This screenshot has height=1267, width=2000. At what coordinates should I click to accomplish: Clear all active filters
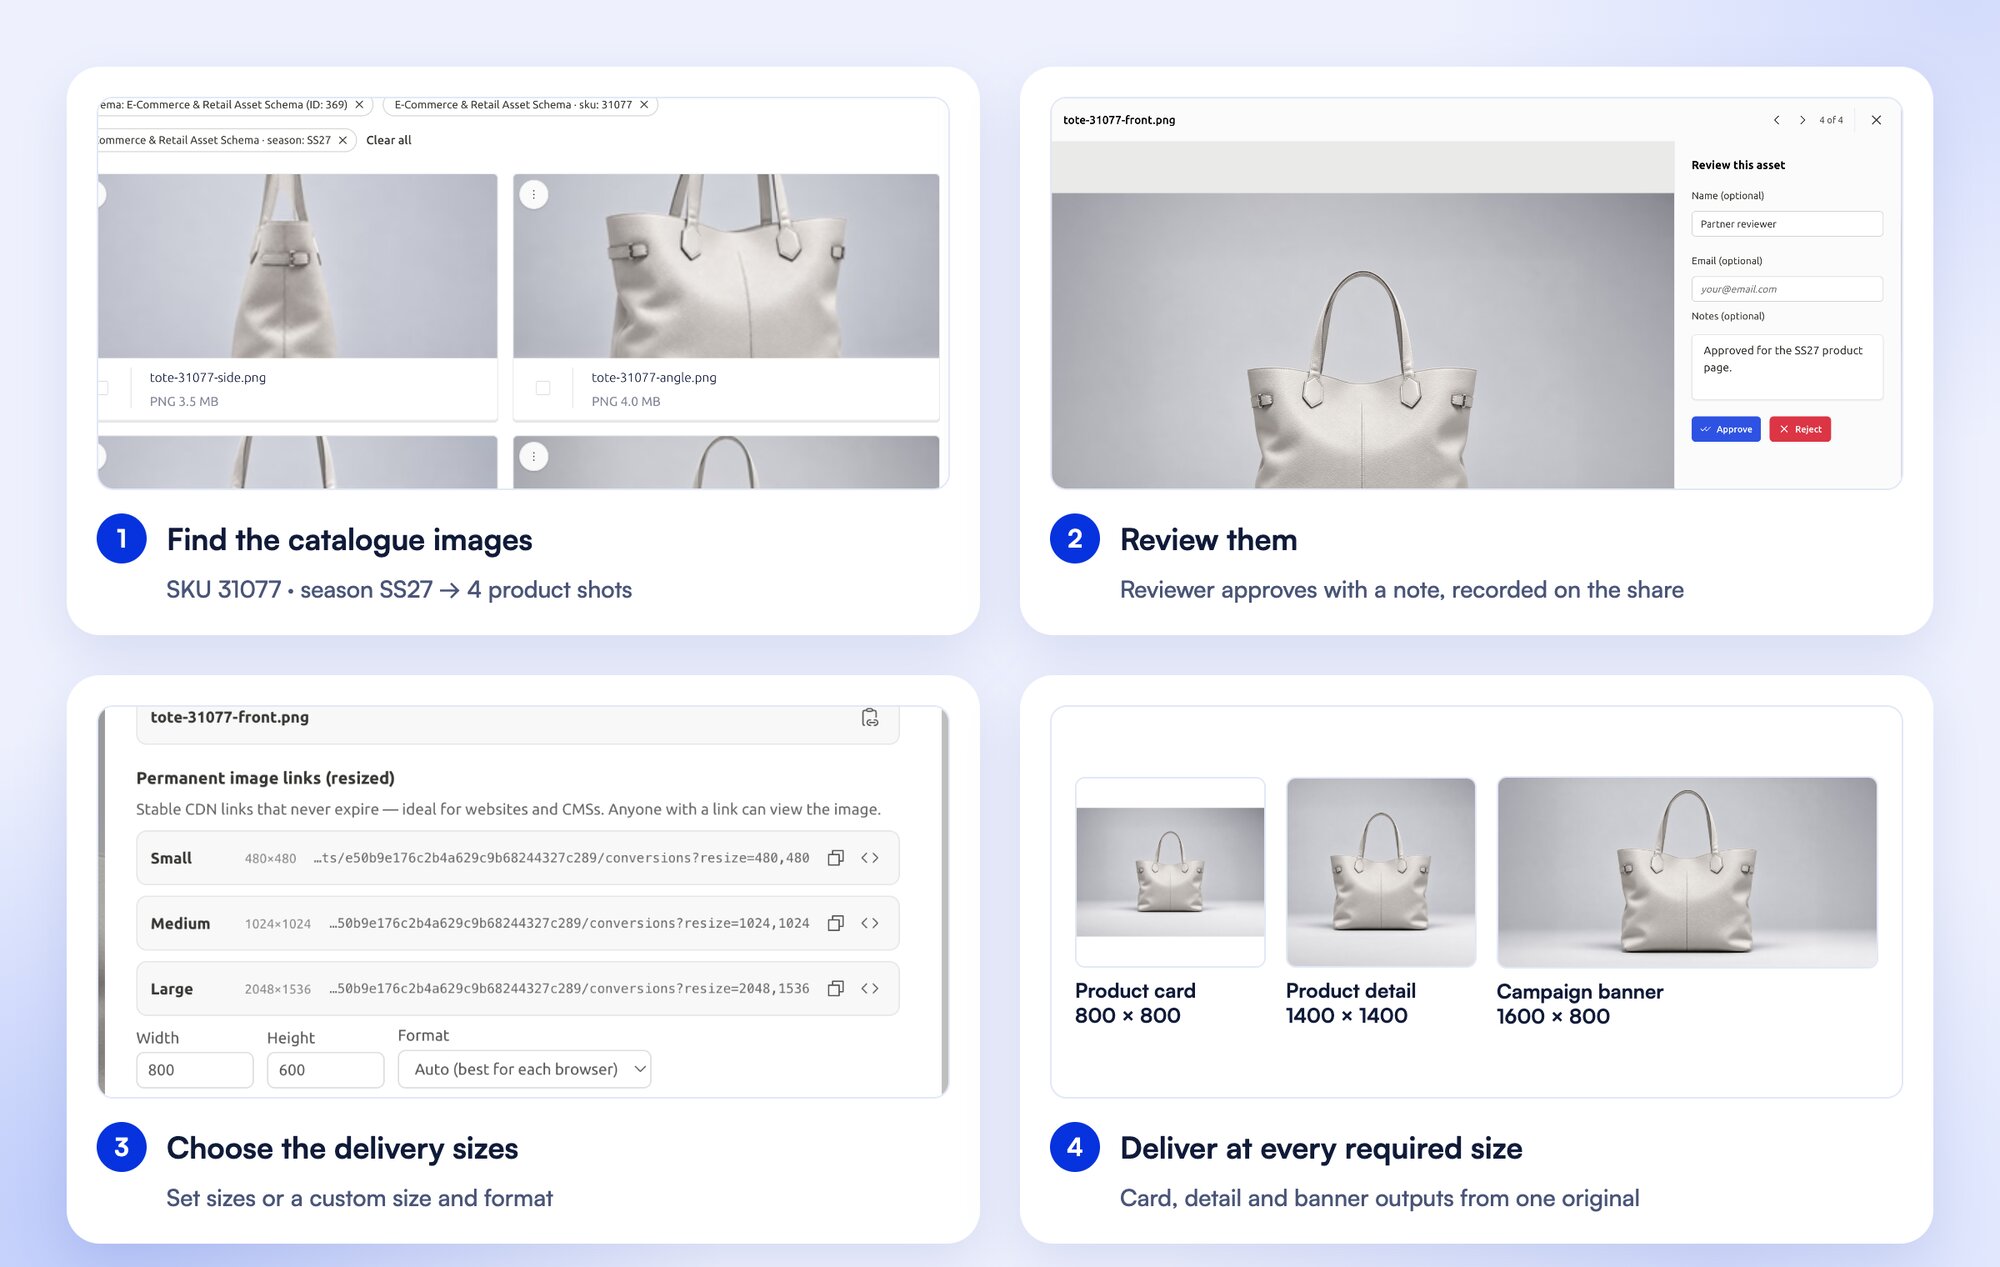coord(388,140)
